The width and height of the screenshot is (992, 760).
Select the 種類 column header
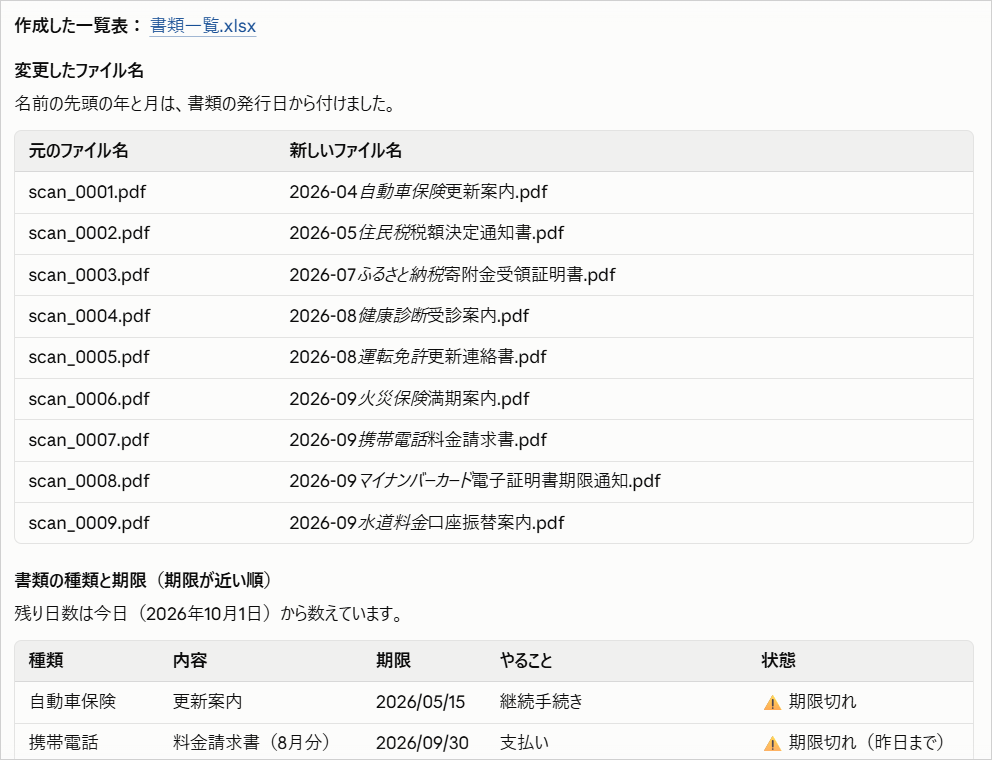point(46,661)
